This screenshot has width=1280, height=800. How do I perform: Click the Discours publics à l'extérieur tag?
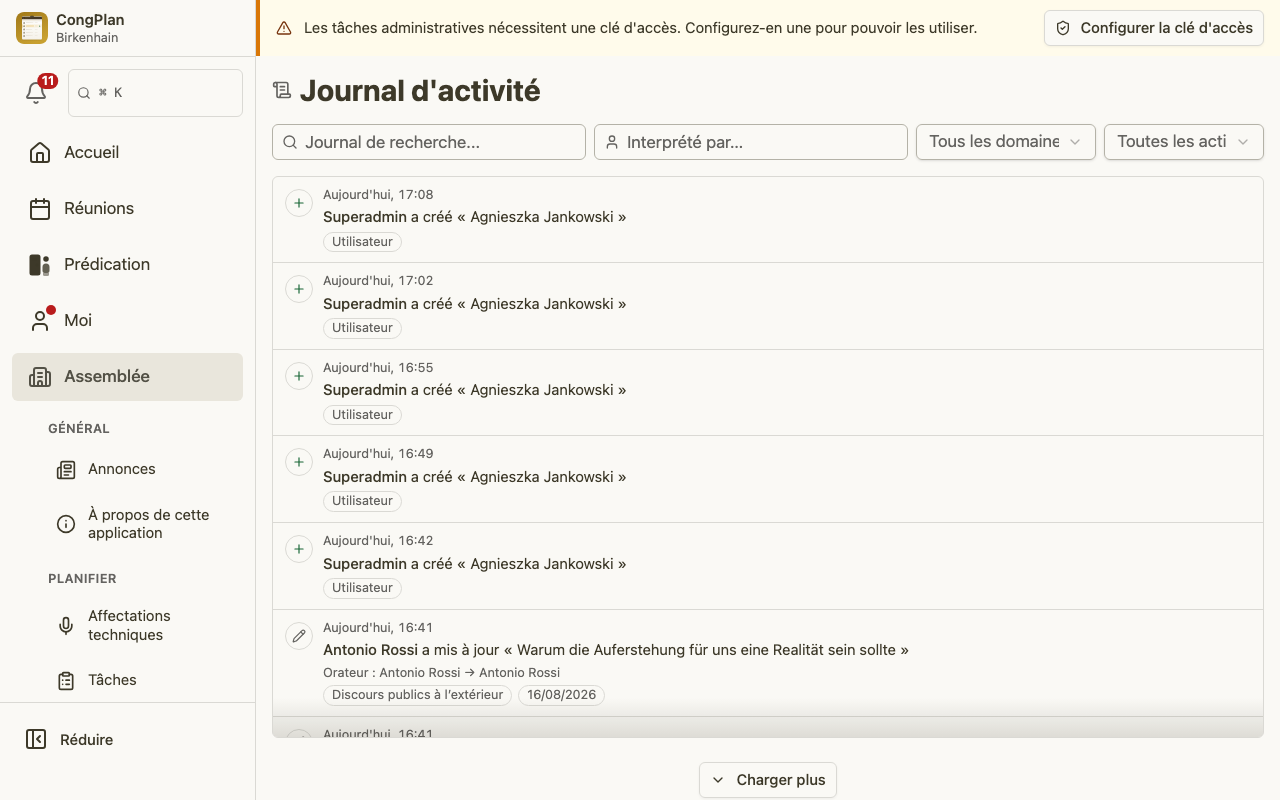[x=417, y=695]
